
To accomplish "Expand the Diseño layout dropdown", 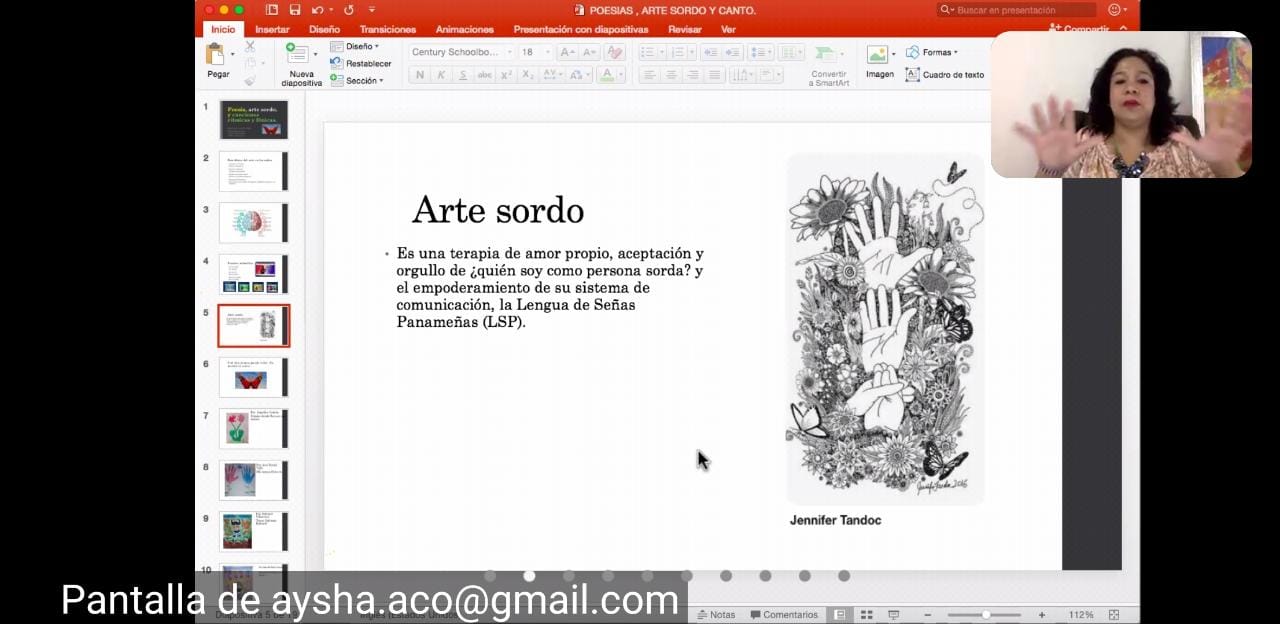I will [355, 46].
